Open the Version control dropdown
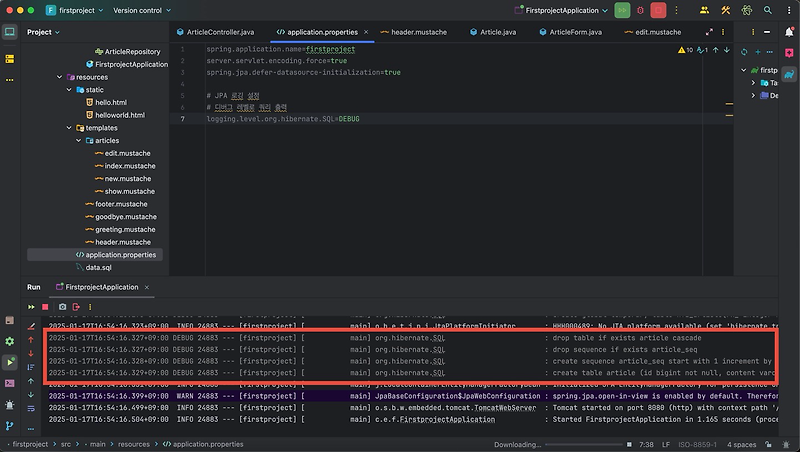 click(x=142, y=10)
